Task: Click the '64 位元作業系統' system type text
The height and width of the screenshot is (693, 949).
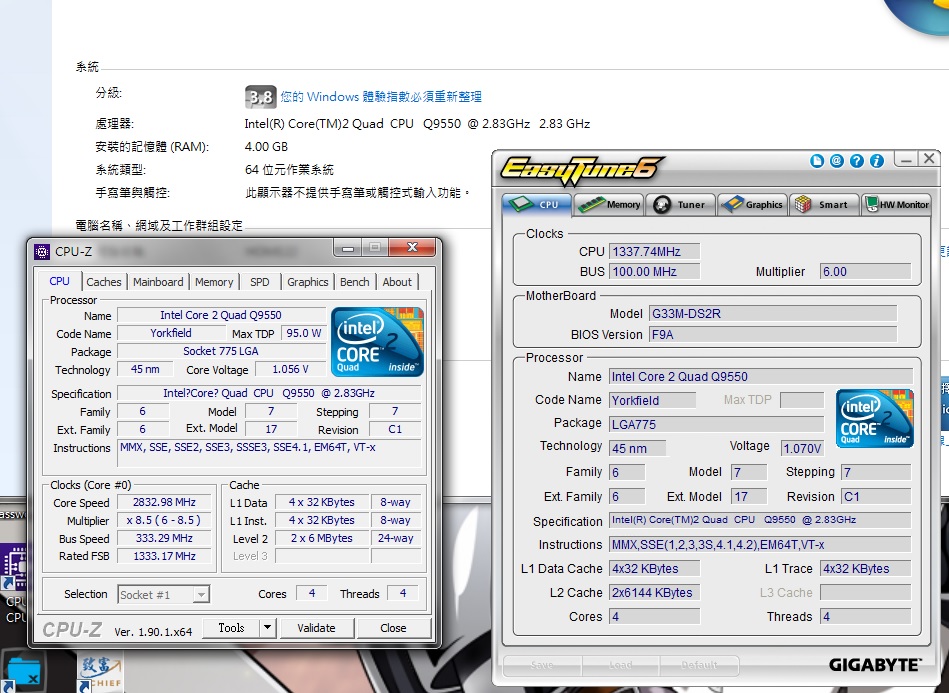Action: pyautogui.click(x=289, y=169)
